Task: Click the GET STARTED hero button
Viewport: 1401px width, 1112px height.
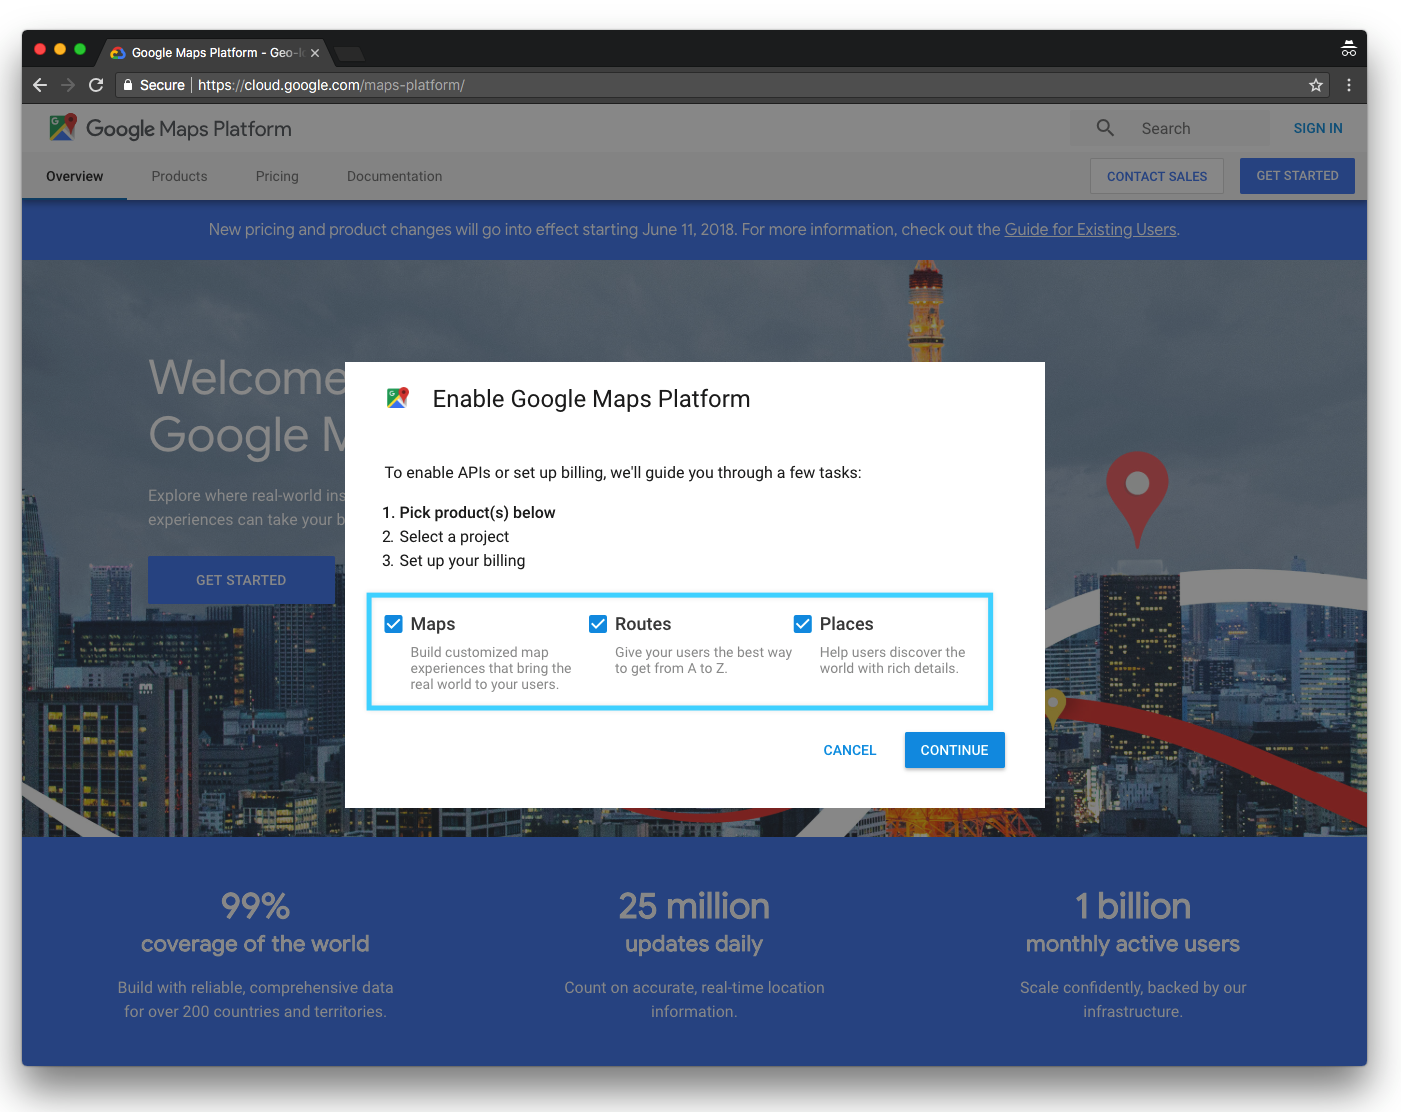Action: click(x=241, y=580)
